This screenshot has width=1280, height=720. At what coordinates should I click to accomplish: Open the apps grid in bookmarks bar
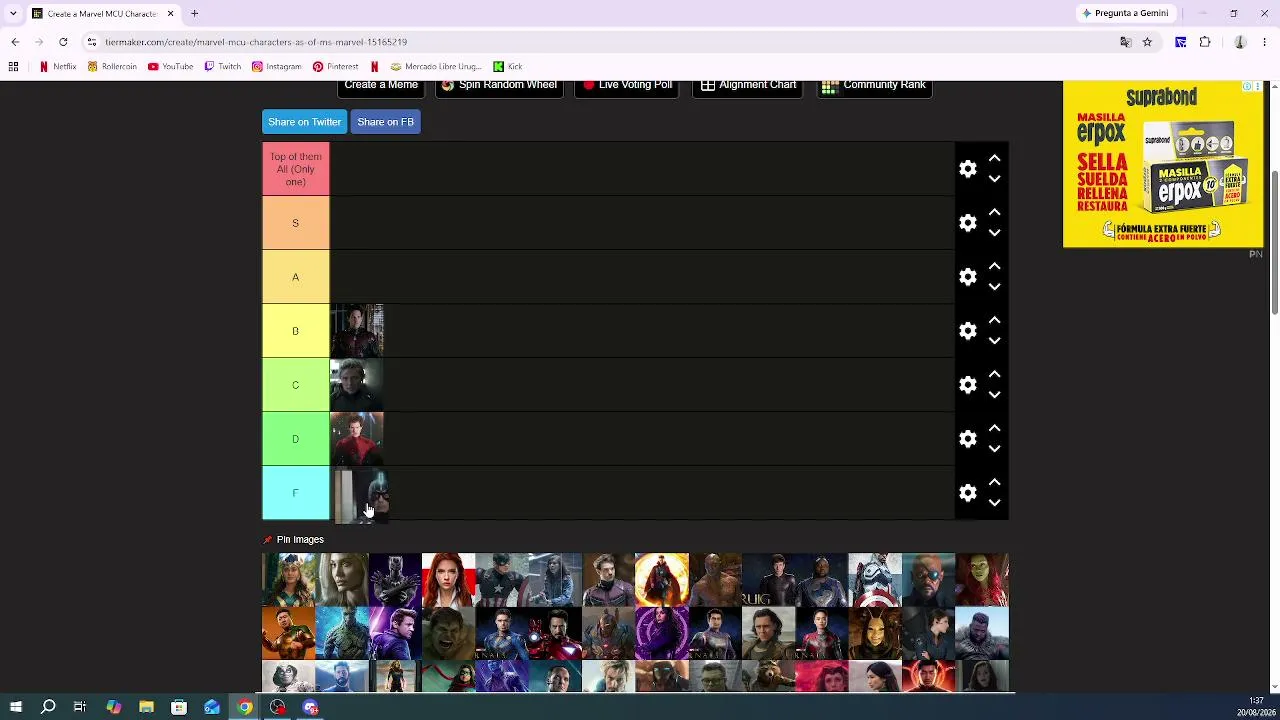tap(13, 67)
